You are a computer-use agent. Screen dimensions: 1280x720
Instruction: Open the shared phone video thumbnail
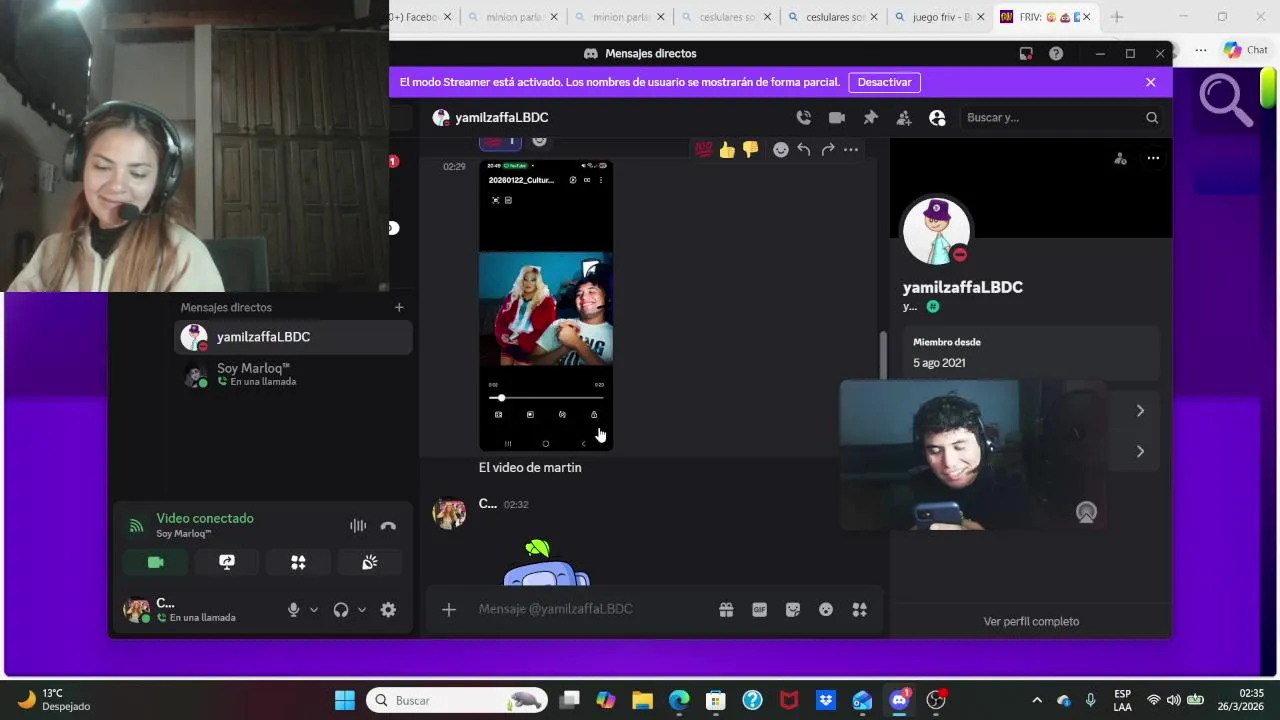point(546,305)
